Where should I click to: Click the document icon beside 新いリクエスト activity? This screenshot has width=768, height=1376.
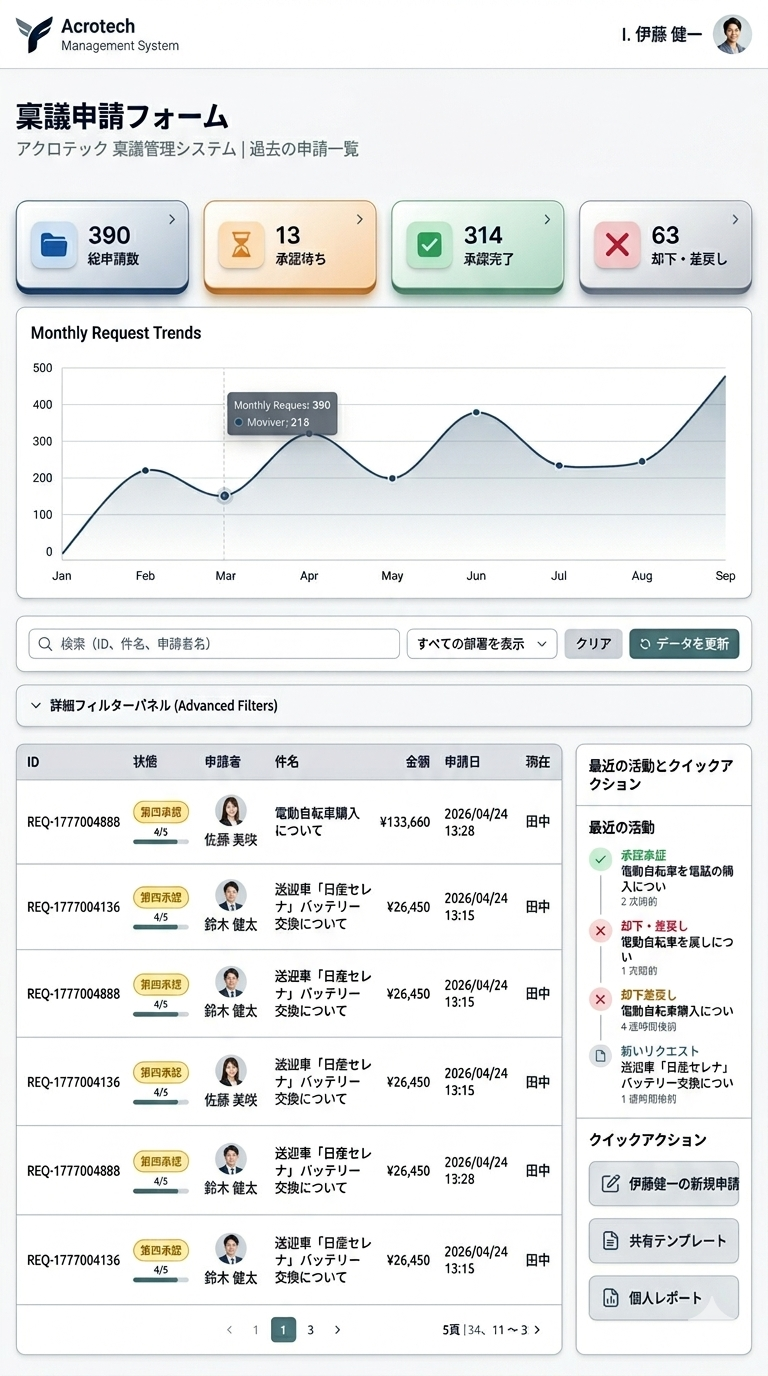coord(600,1055)
